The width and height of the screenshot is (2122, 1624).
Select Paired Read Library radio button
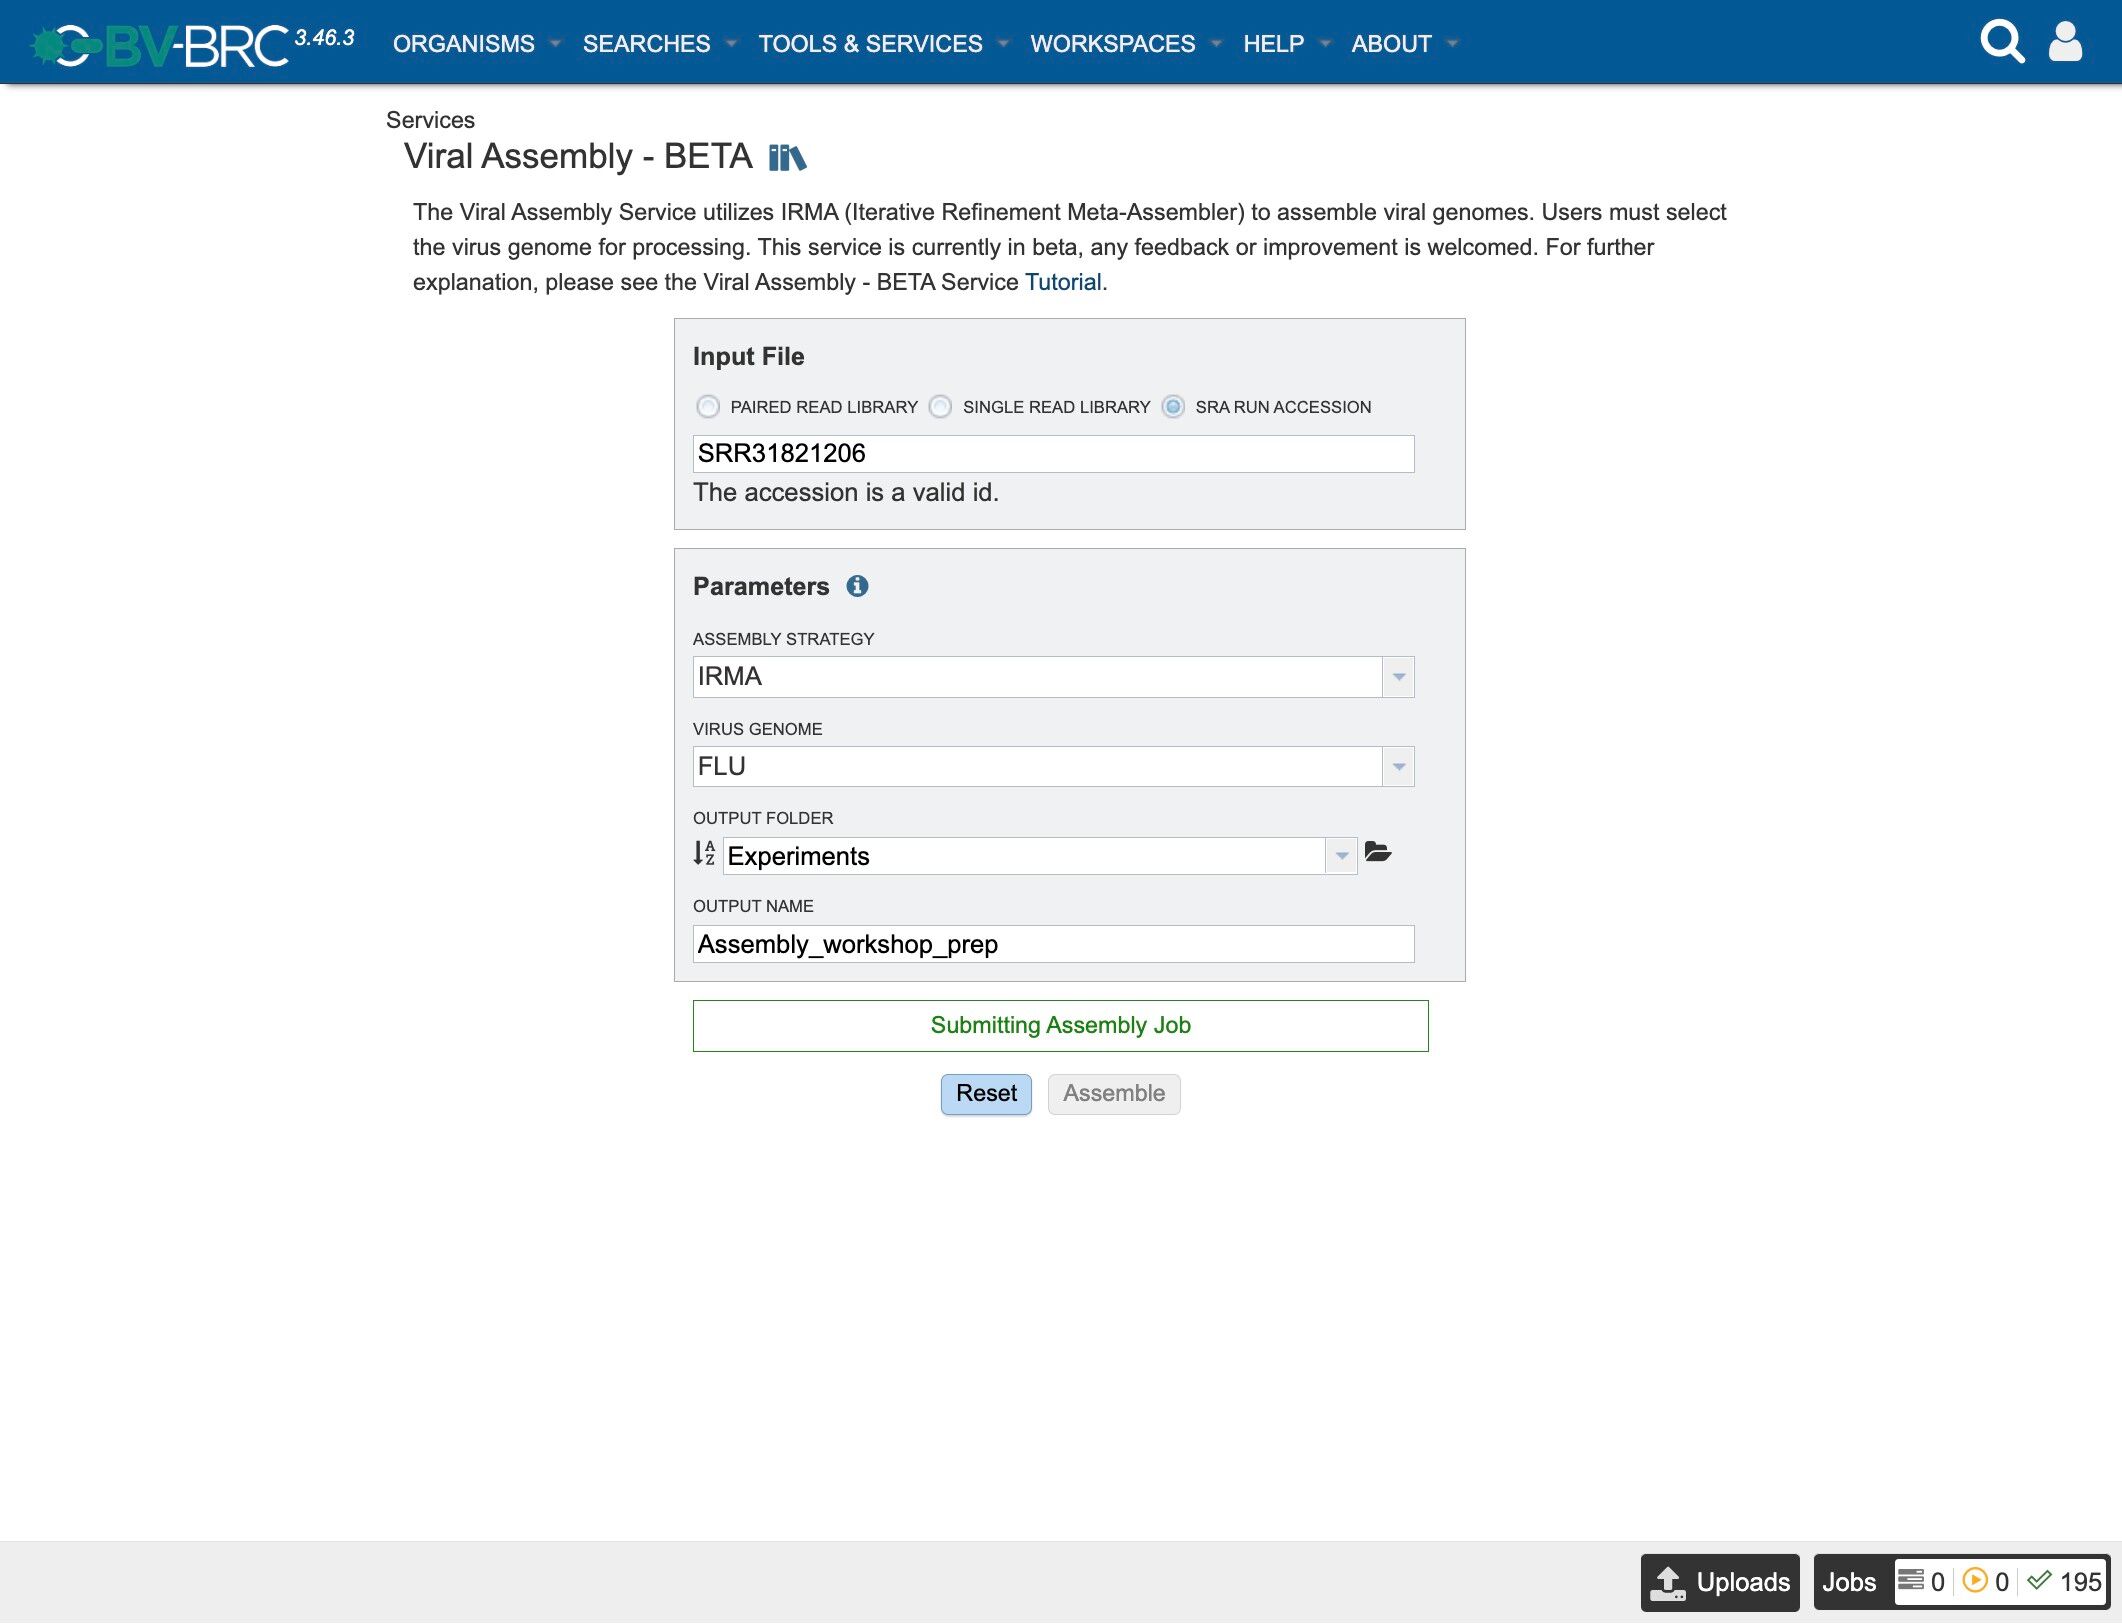[708, 407]
